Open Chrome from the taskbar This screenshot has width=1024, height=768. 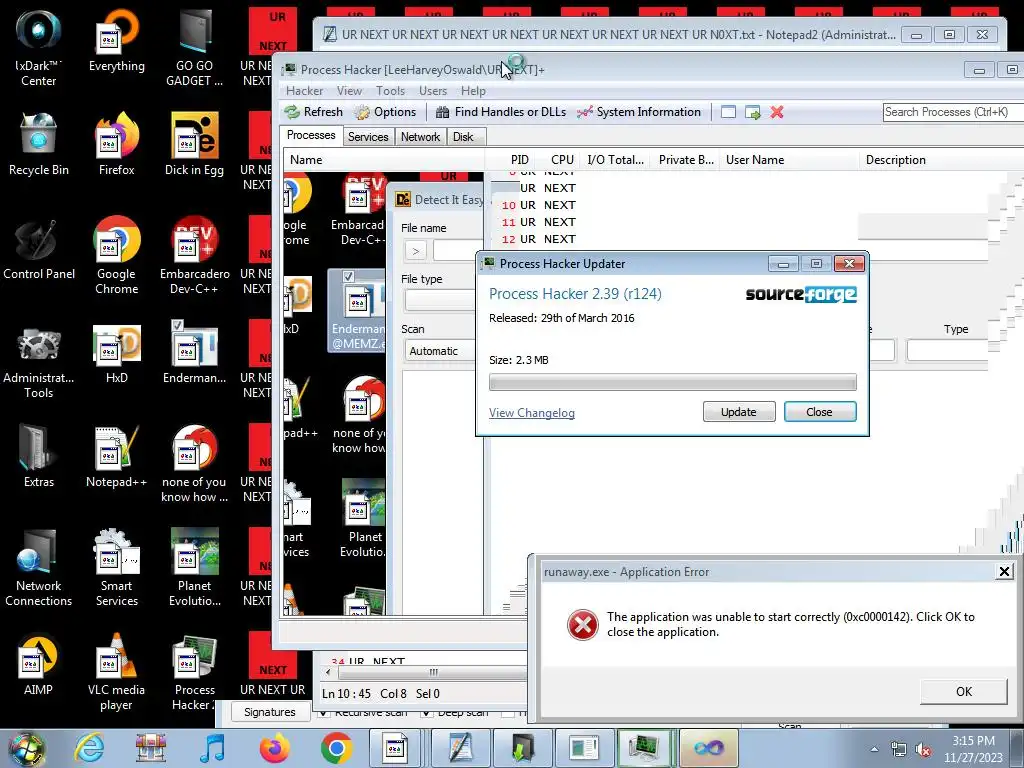[x=336, y=748]
